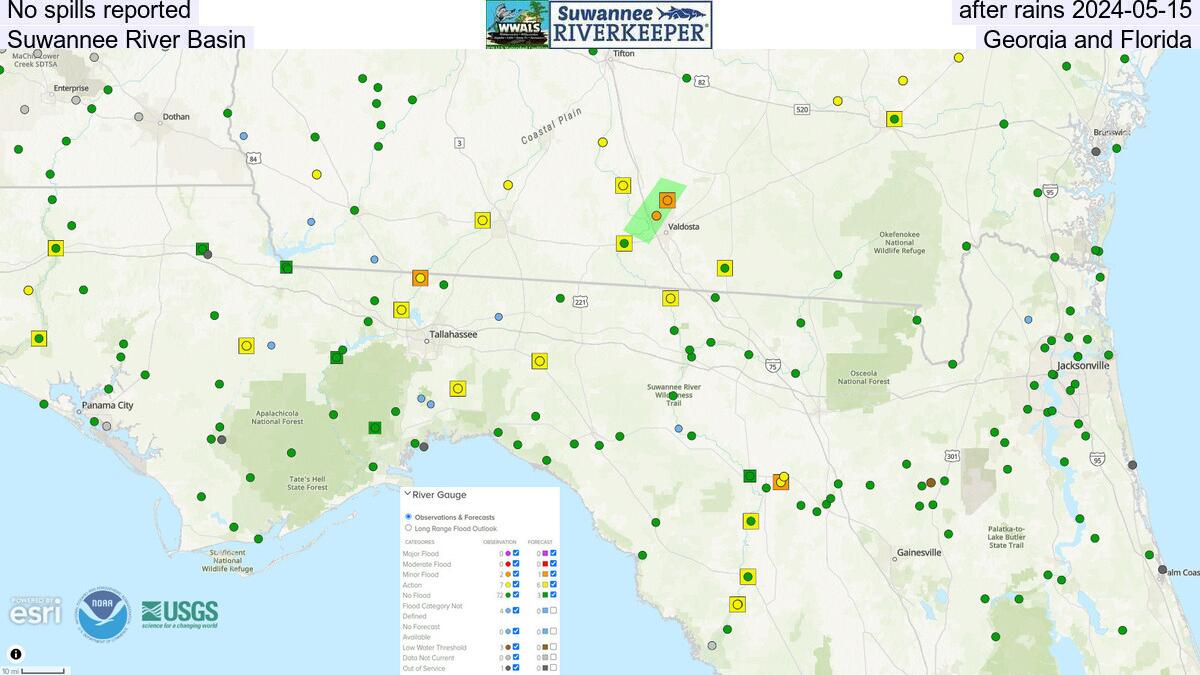This screenshot has height=675, width=1200.
Task: Click Apalachicola National Forest label
Action: (277, 417)
